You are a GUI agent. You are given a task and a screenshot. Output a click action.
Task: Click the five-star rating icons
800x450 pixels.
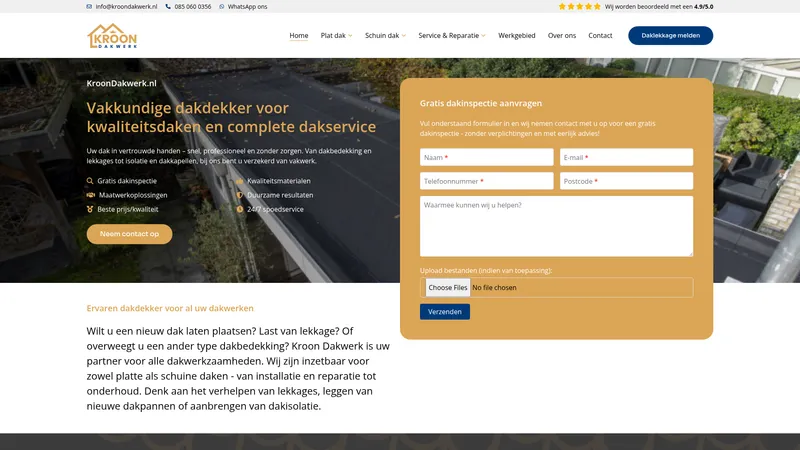click(x=580, y=7)
